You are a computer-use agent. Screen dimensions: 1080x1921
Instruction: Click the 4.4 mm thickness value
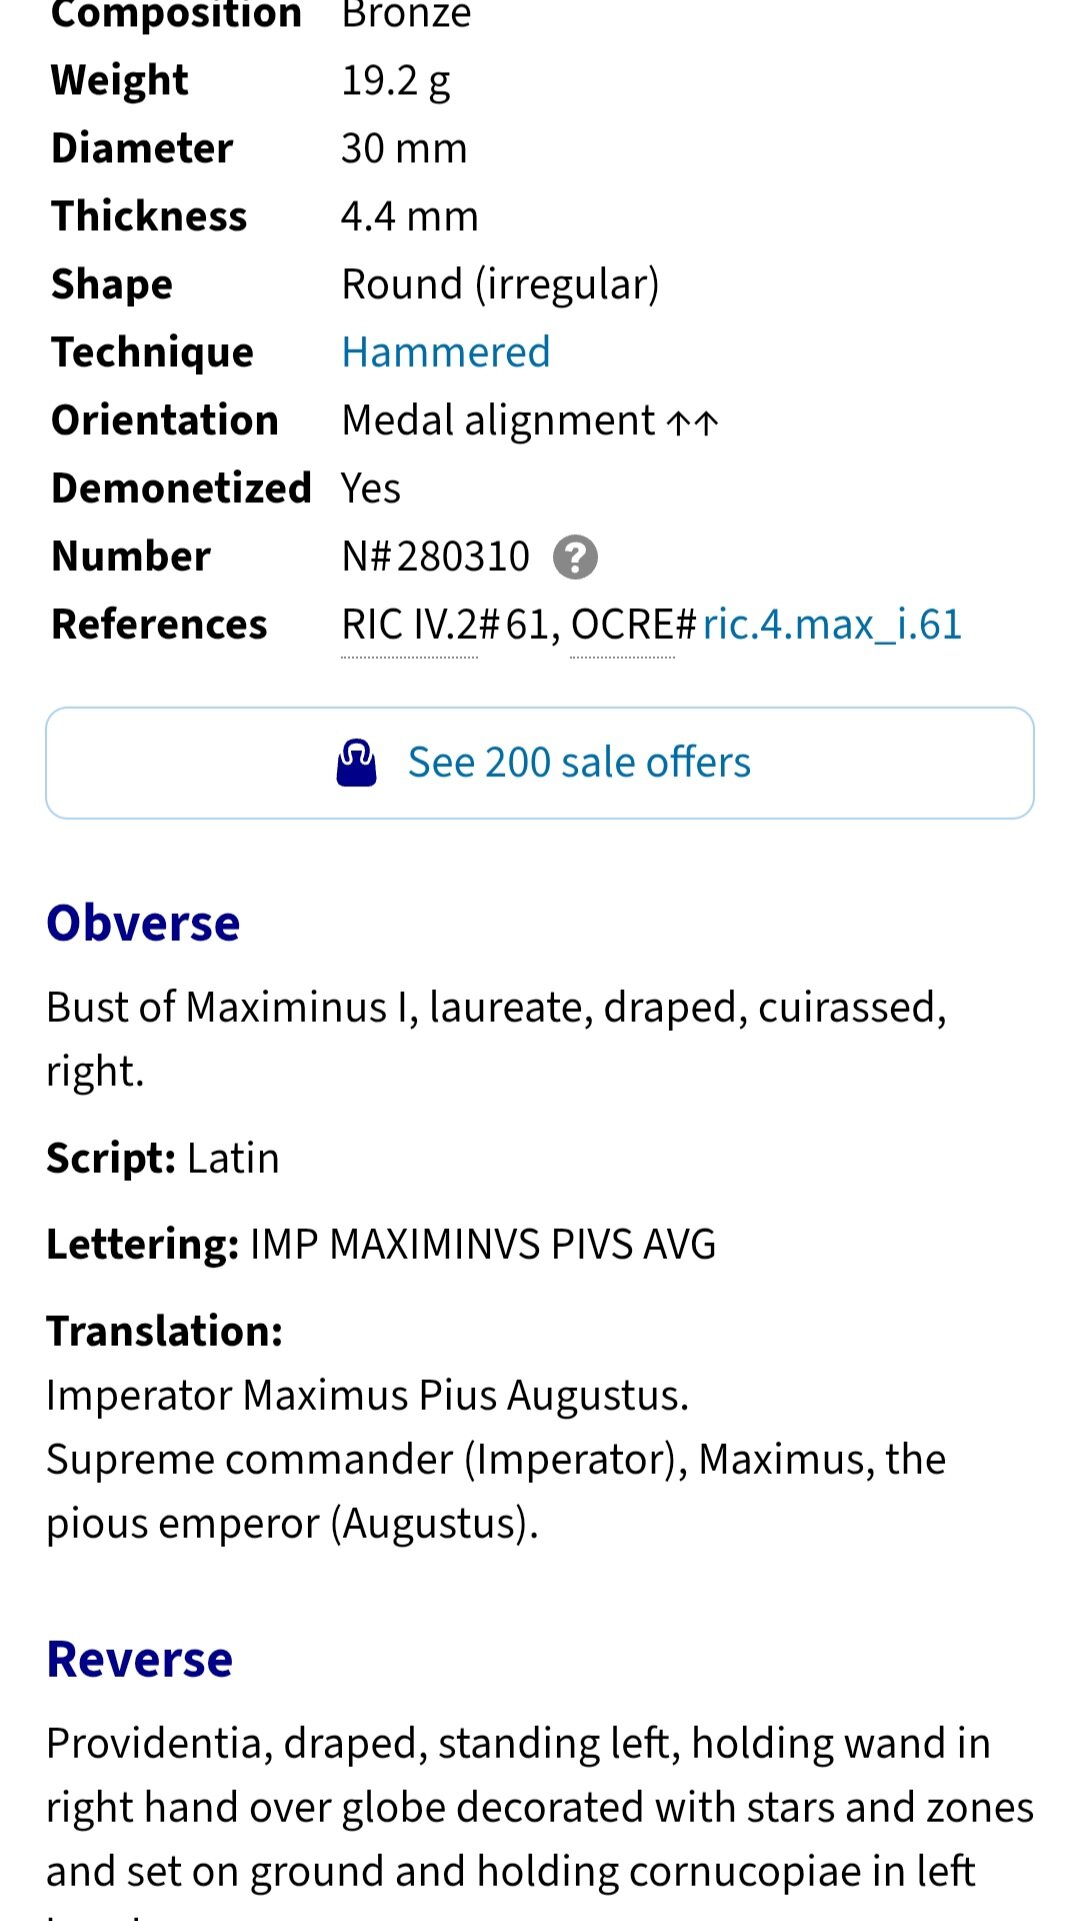point(409,216)
